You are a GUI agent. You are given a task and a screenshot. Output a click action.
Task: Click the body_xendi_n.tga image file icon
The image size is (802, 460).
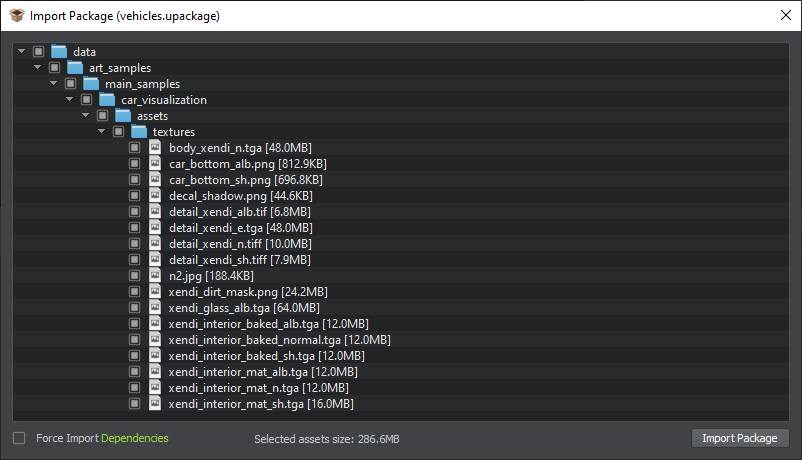tap(155, 147)
